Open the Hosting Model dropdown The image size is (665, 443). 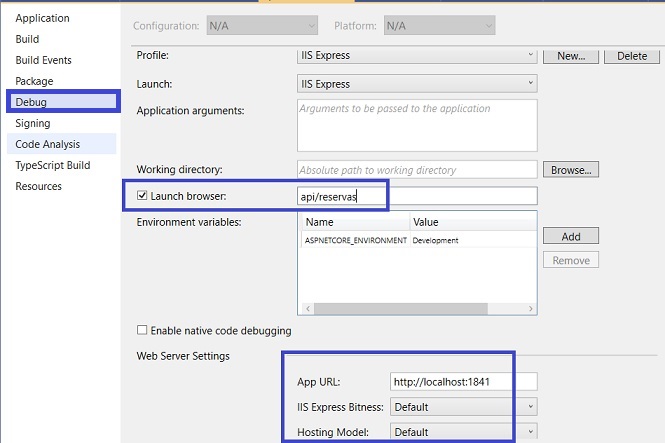(464, 432)
